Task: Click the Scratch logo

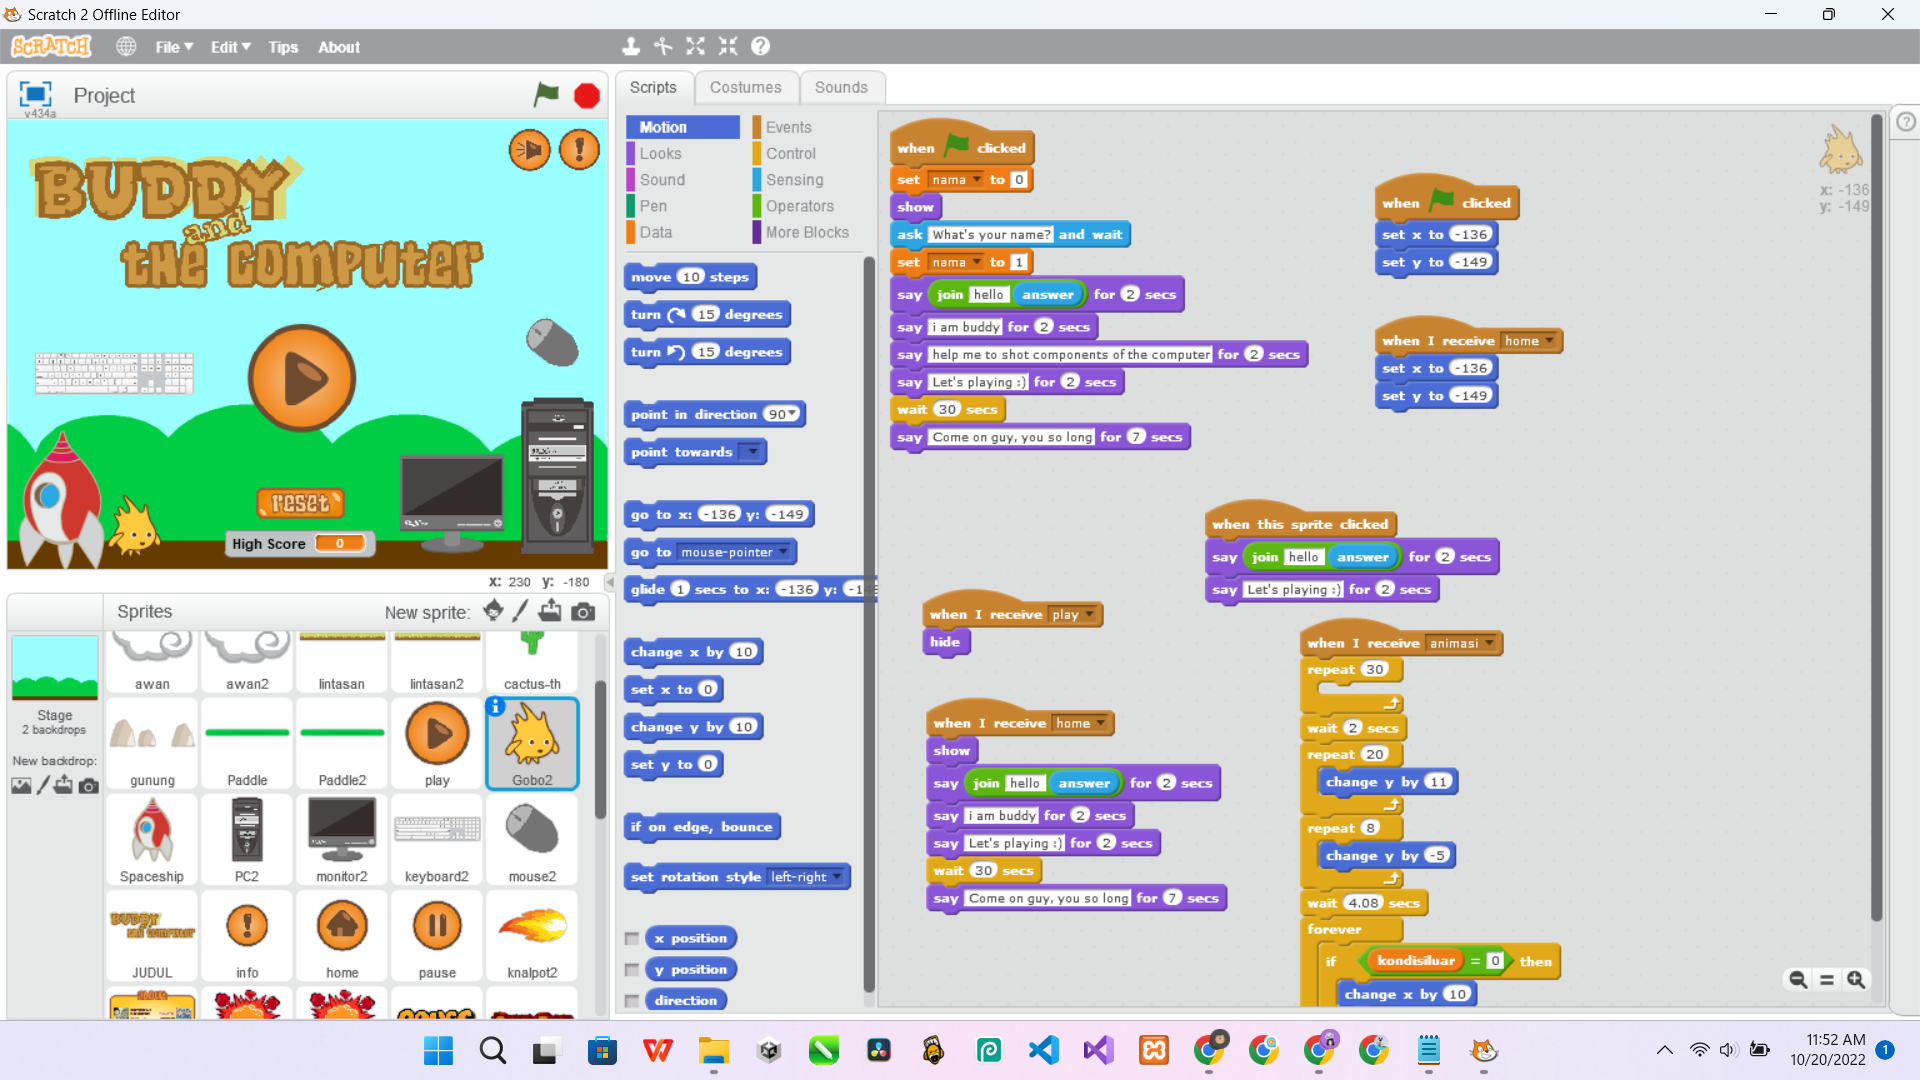Action: point(51,47)
